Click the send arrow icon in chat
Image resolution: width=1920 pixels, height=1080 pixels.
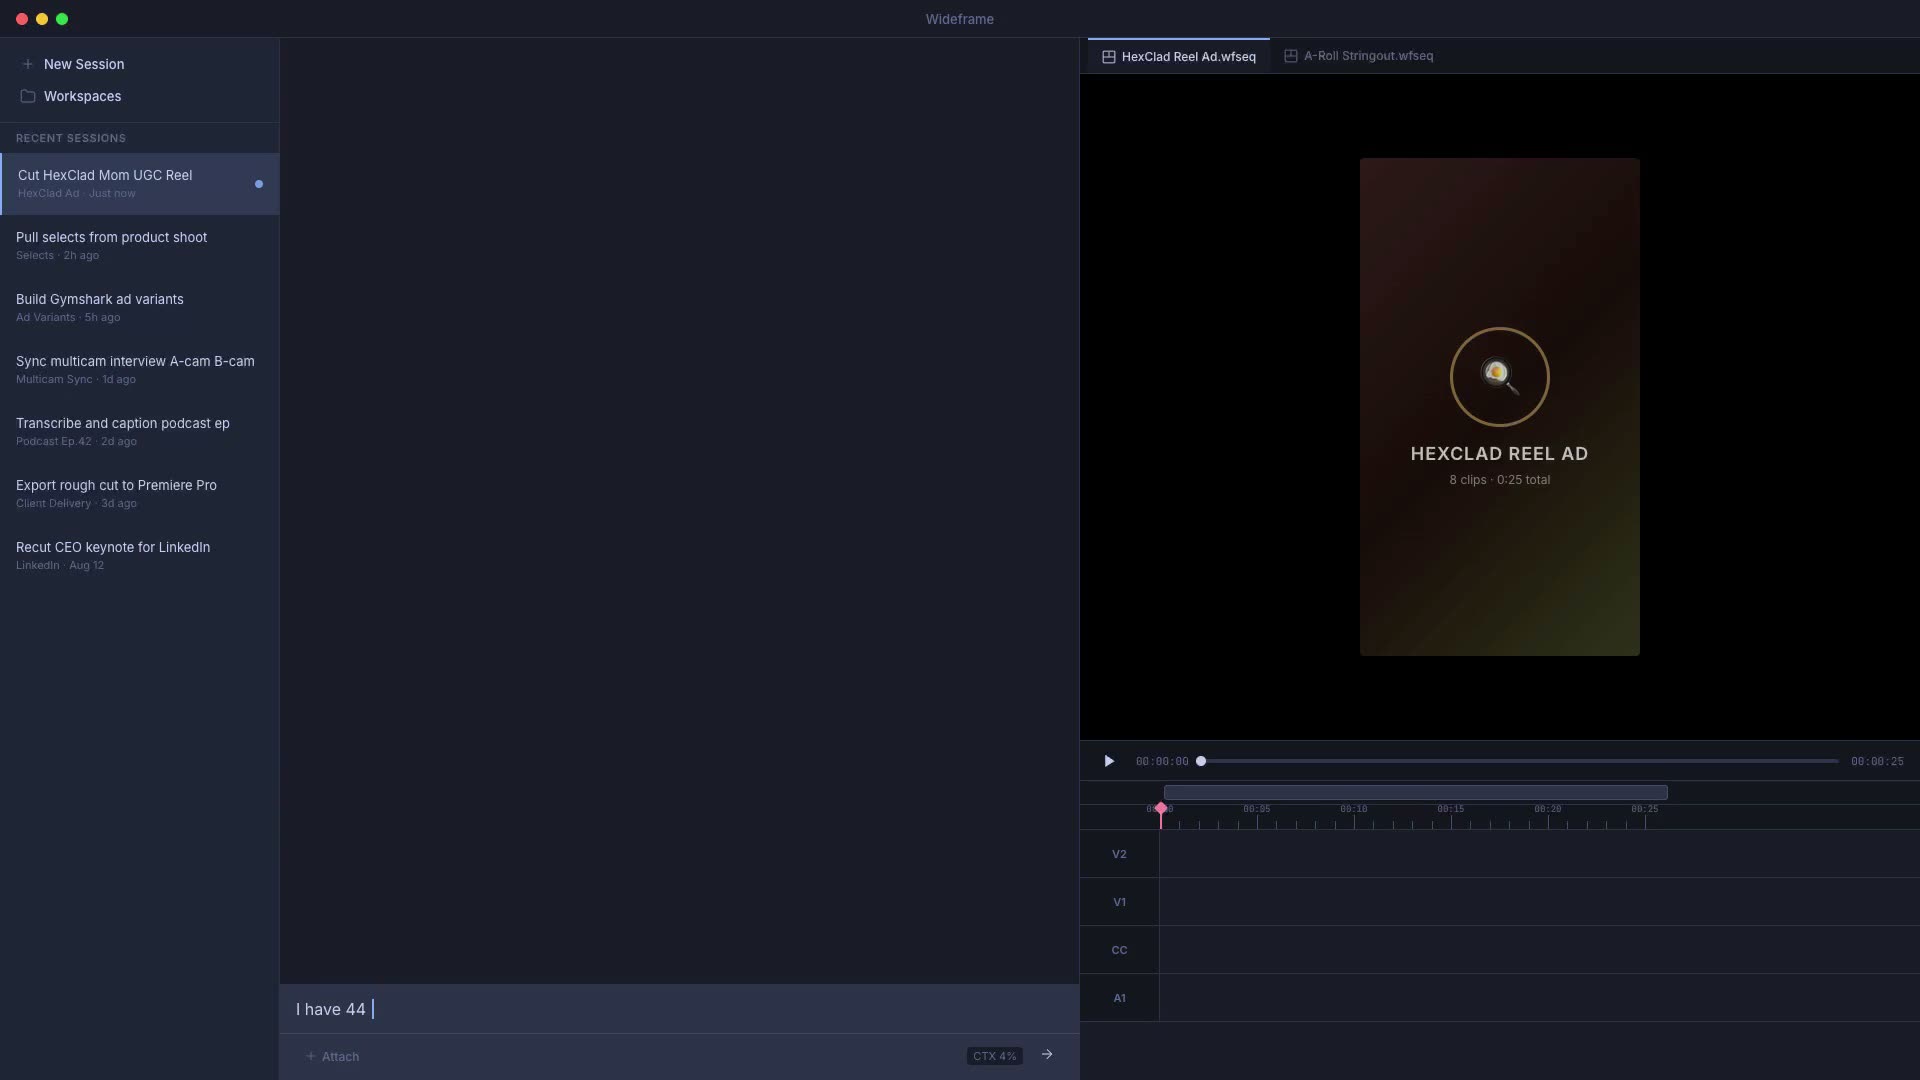coord(1047,1055)
